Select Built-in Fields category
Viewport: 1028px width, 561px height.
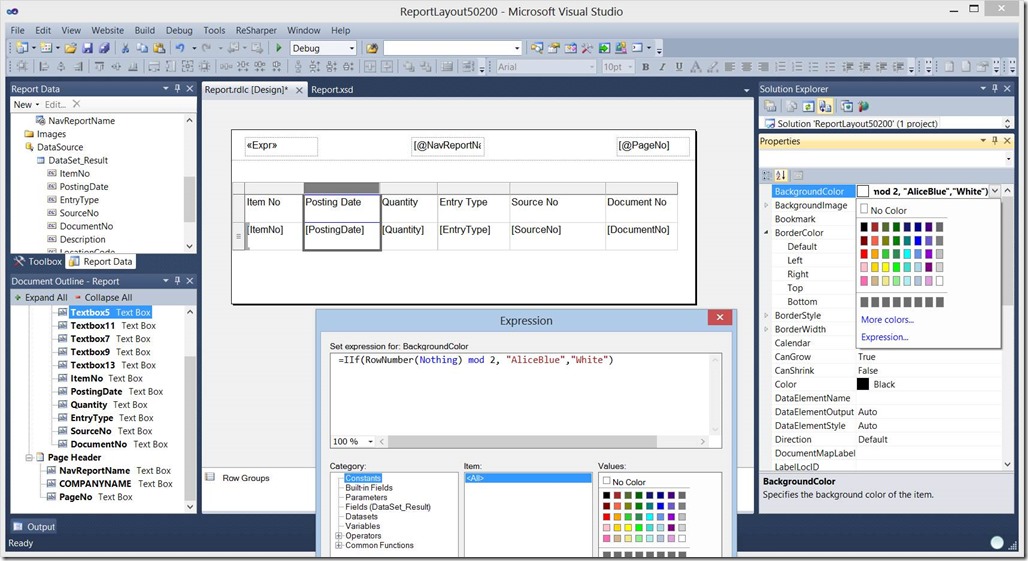click(x=369, y=488)
